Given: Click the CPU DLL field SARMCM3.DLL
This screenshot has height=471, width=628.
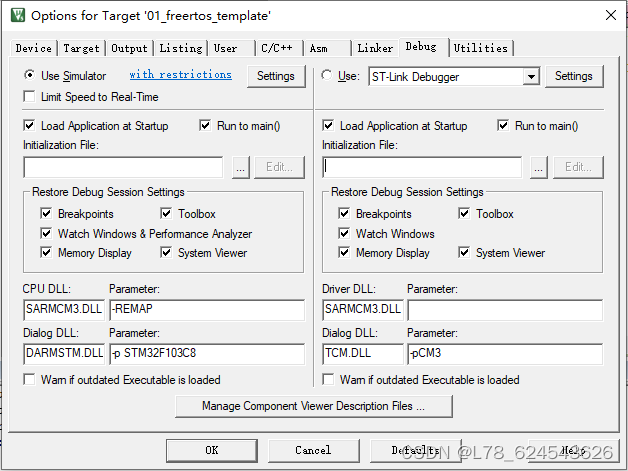Looking at the screenshot, I should pos(64,310).
